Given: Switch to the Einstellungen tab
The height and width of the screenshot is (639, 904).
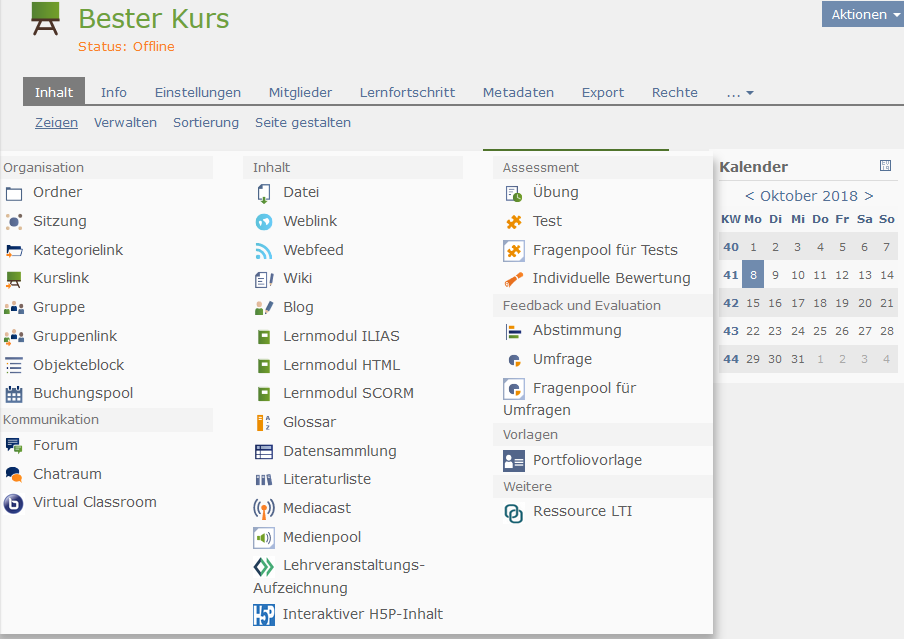Looking at the screenshot, I should pos(197,93).
